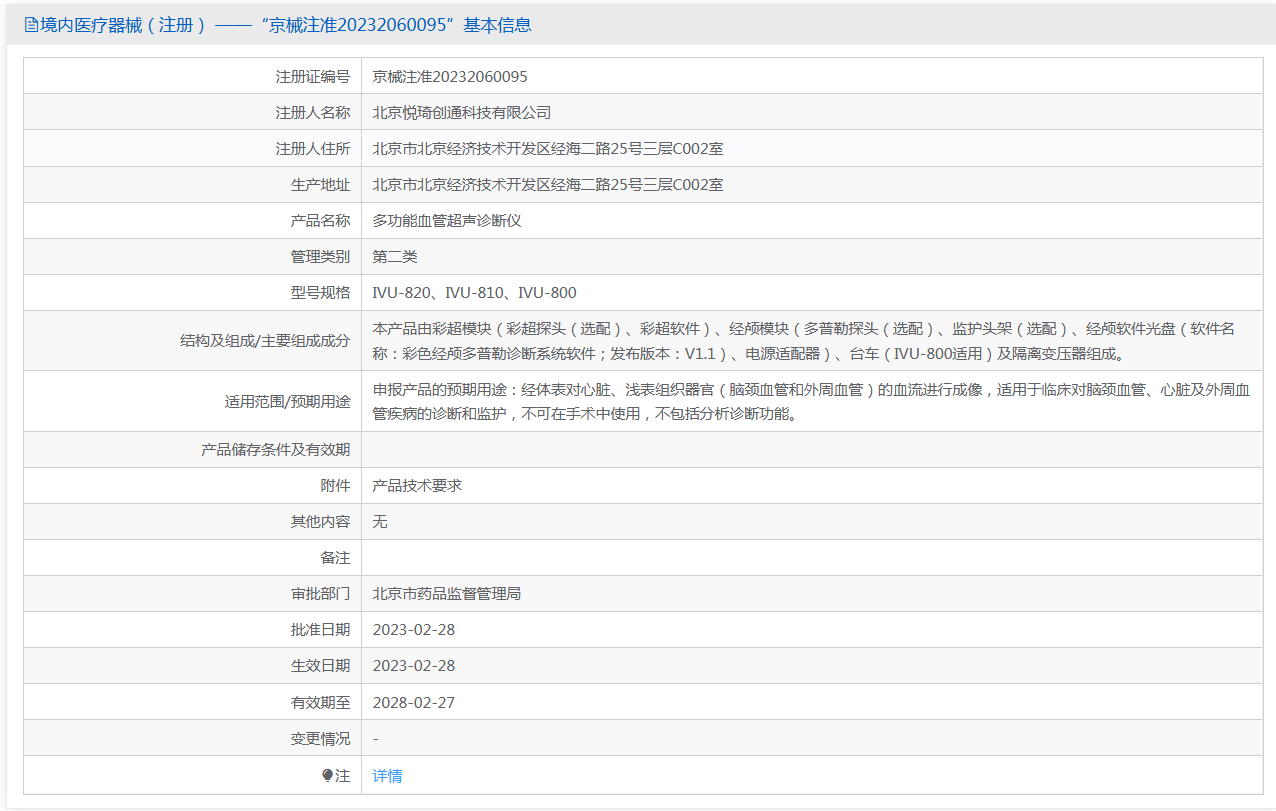Click the 批准日期 value 2023-02-28

(x=414, y=630)
